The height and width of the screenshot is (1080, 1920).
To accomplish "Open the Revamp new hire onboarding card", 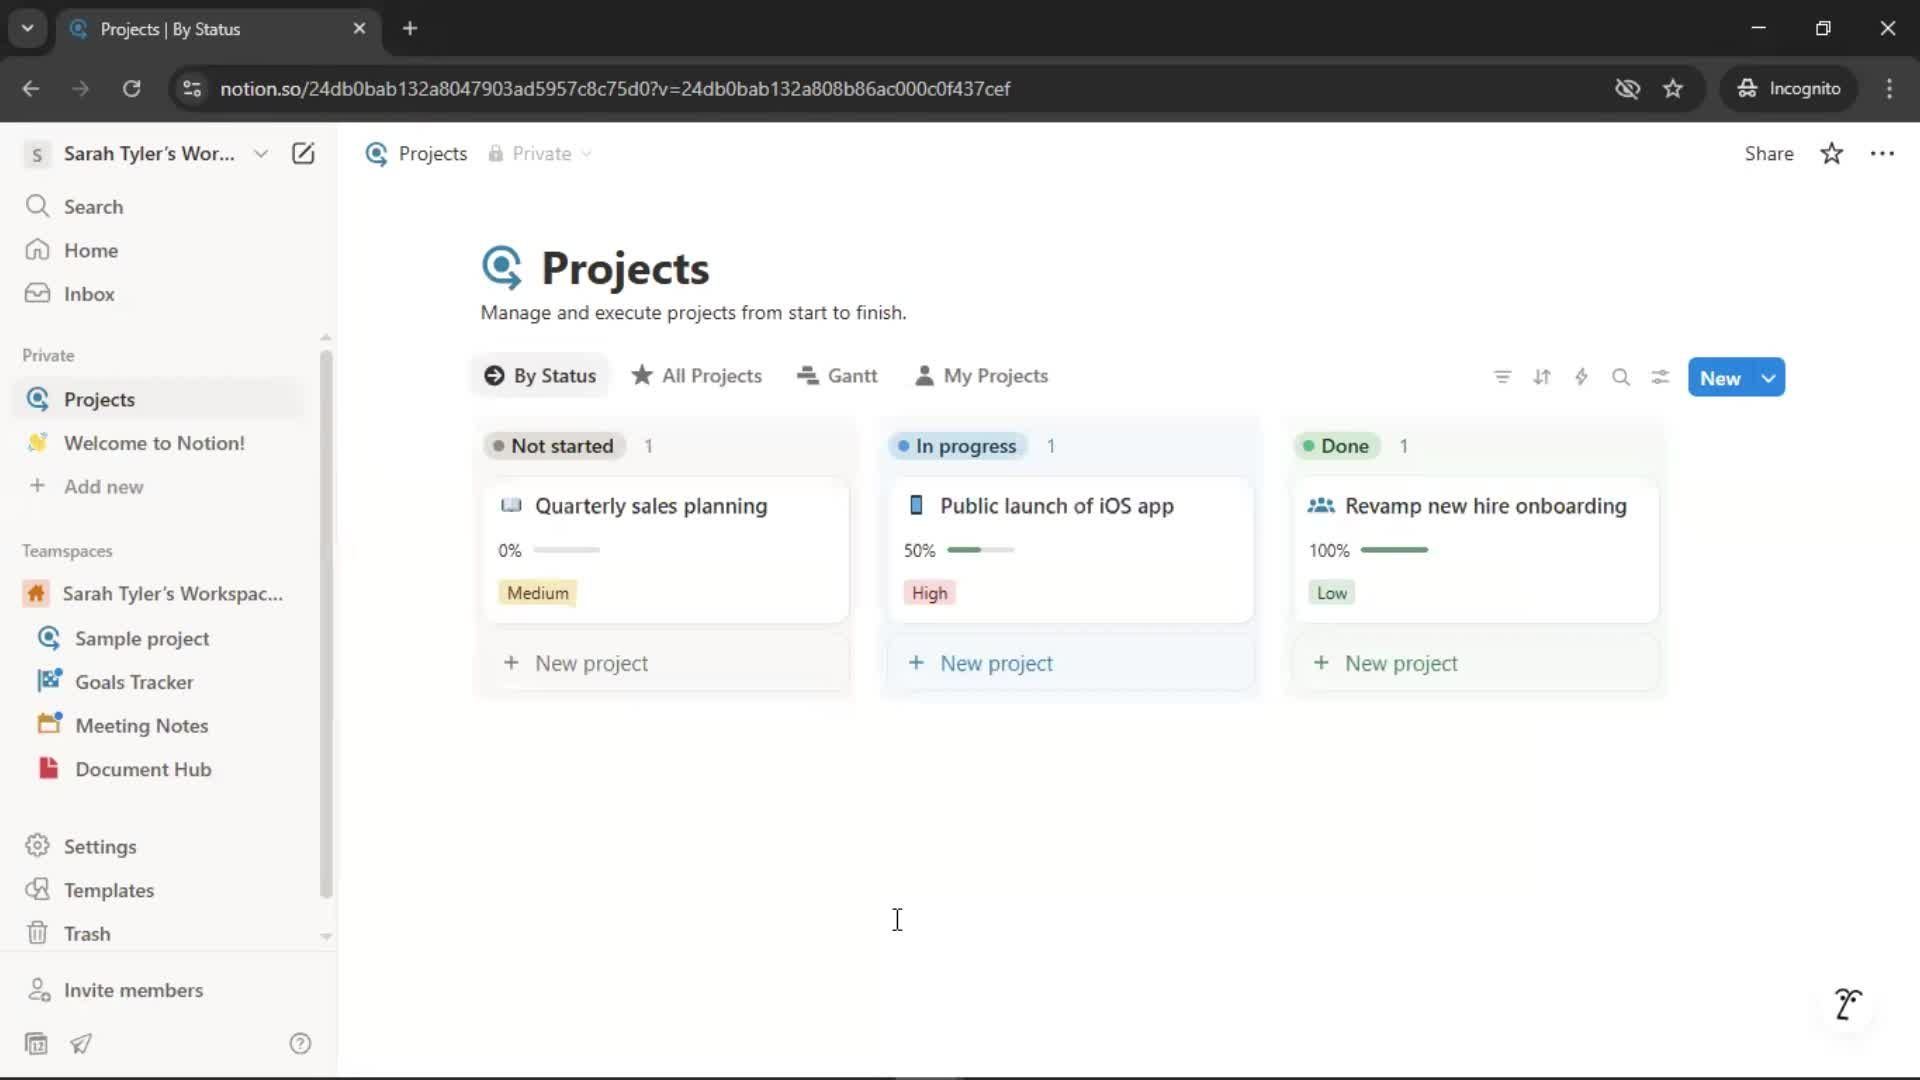I will (x=1476, y=551).
